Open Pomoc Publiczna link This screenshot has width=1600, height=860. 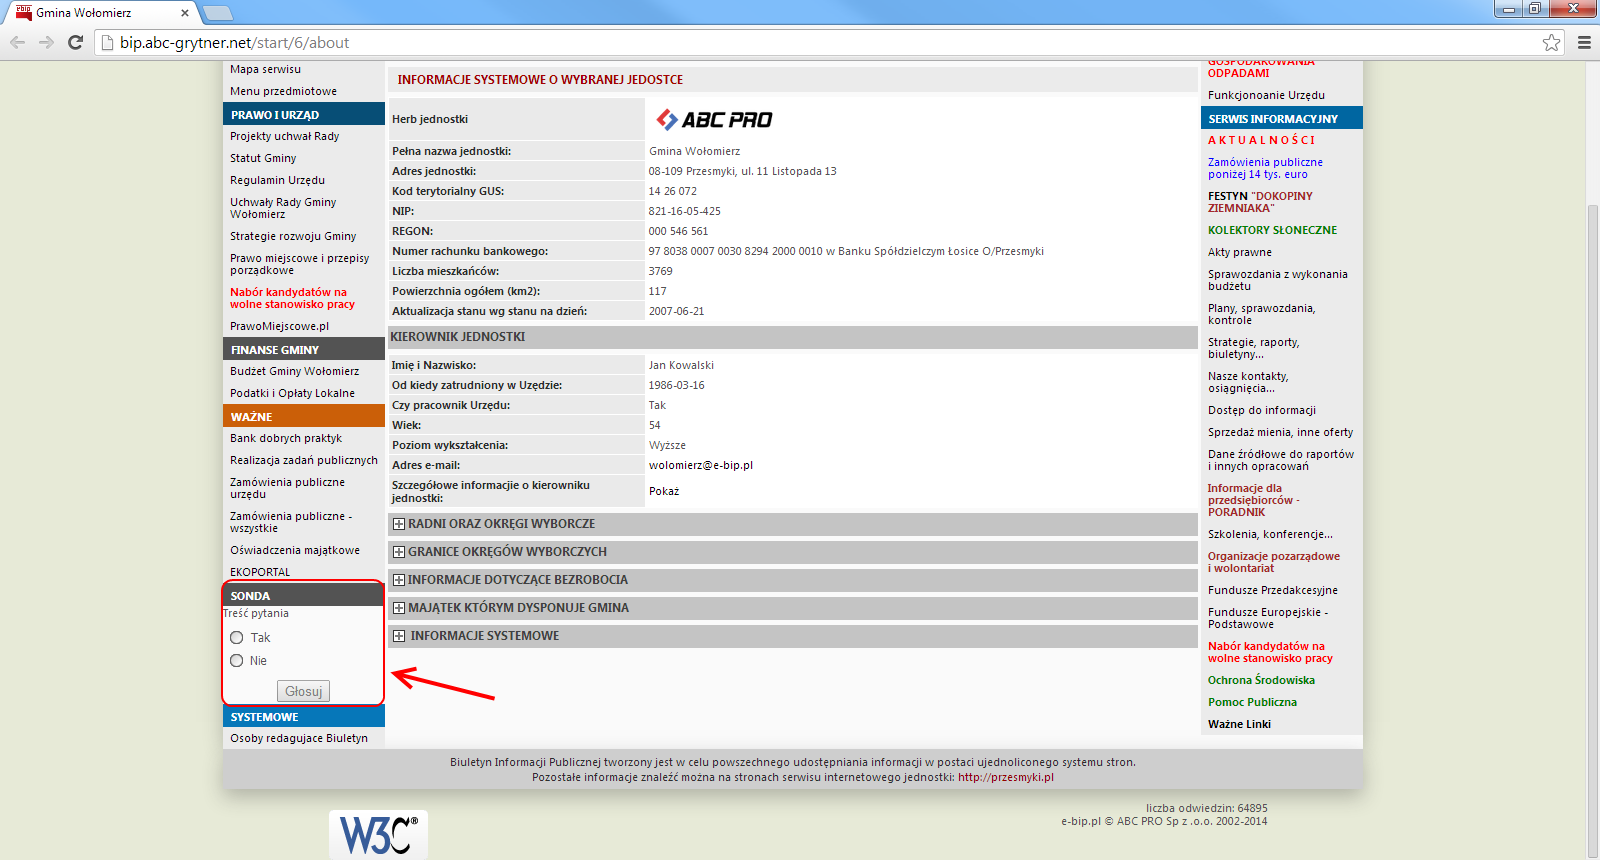pyautogui.click(x=1252, y=702)
